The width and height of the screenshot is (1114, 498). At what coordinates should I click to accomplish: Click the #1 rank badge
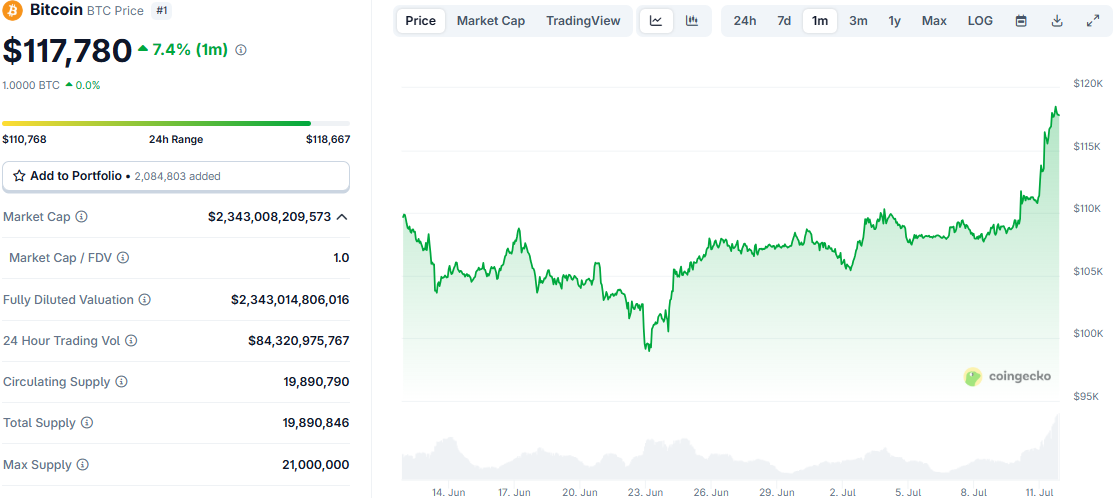point(160,11)
